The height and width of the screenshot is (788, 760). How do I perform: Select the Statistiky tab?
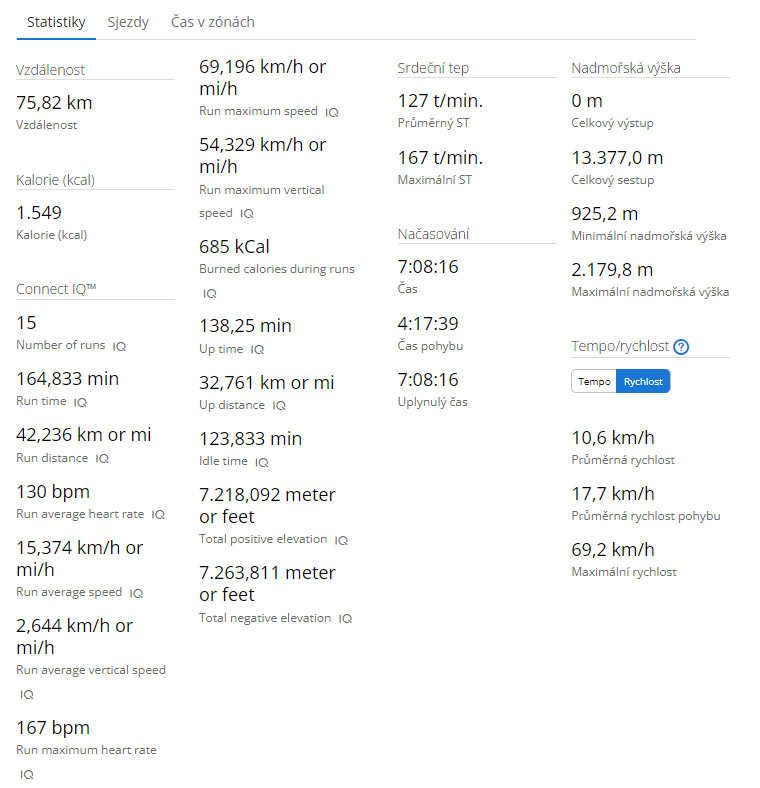56,22
